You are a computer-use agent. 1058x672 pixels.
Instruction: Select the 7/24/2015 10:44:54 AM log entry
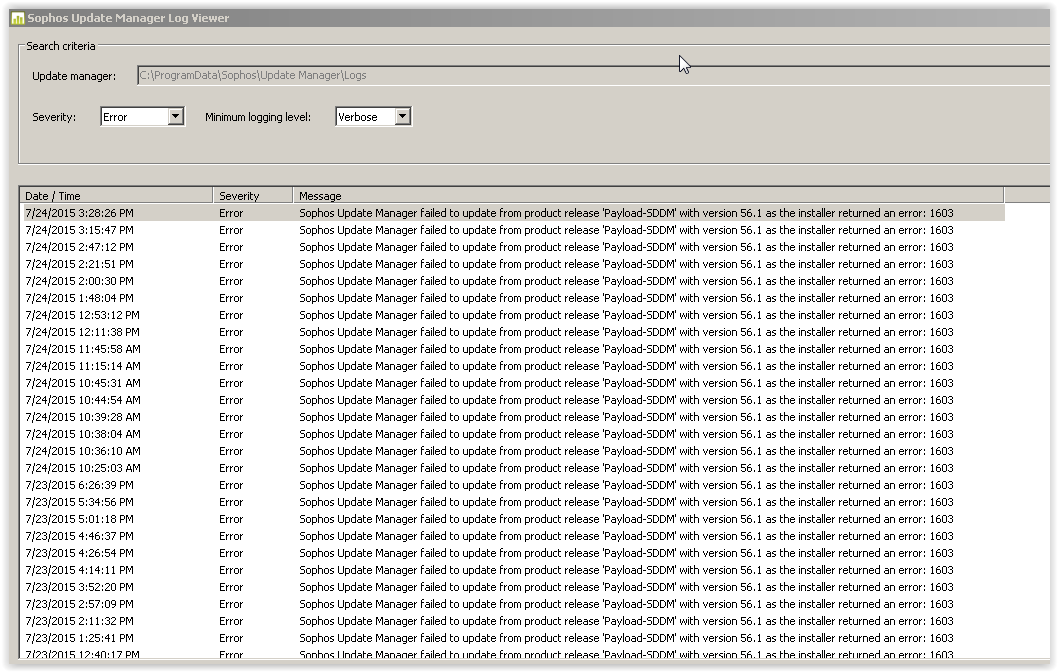pos(513,400)
